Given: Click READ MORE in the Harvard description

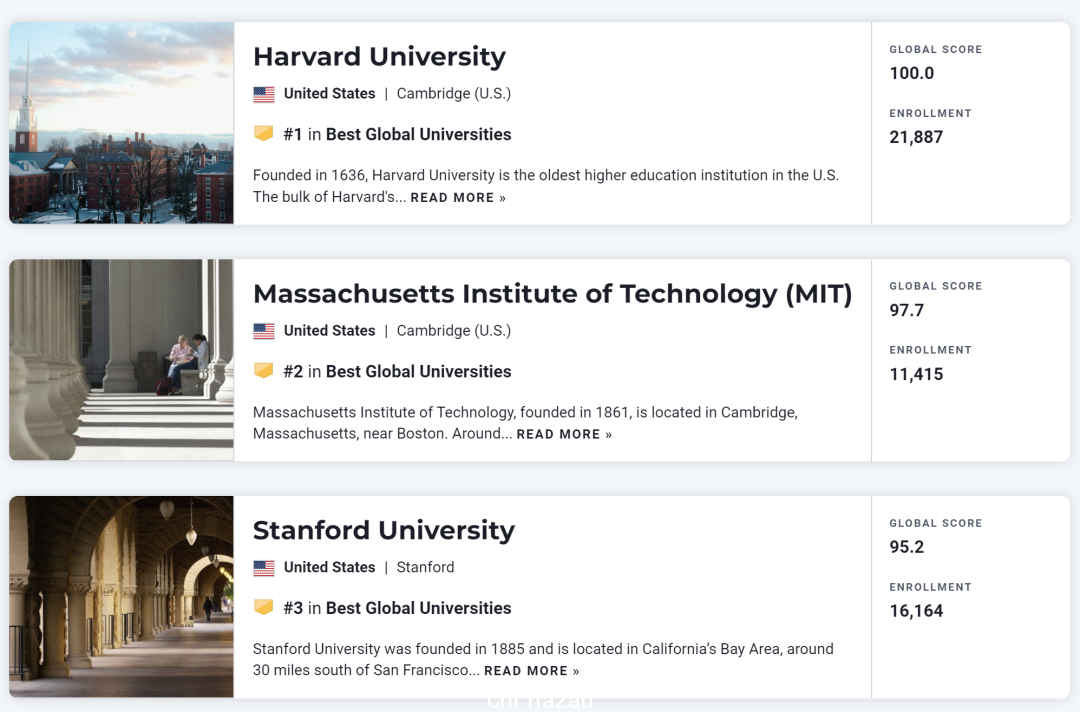Looking at the screenshot, I should click(x=458, y=198).
